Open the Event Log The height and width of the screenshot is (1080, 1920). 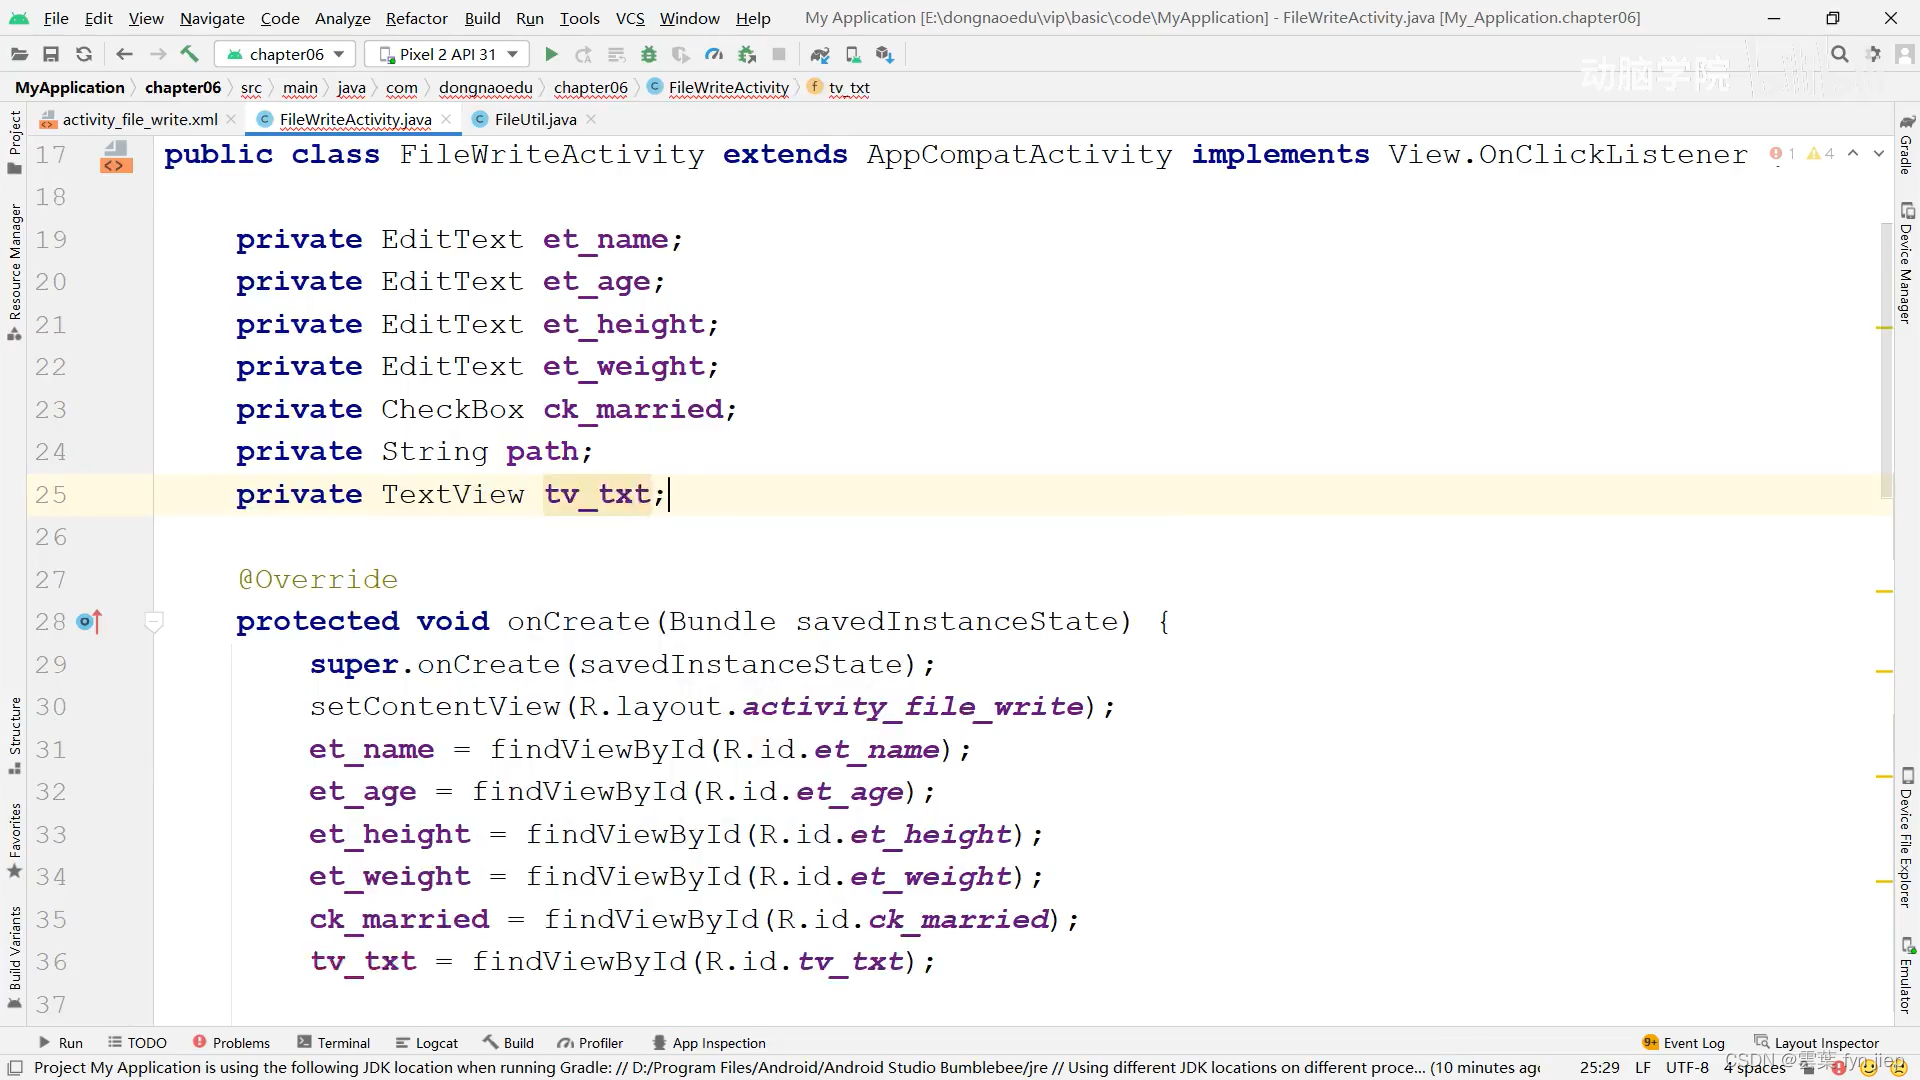click(x=1684, y=1043)
